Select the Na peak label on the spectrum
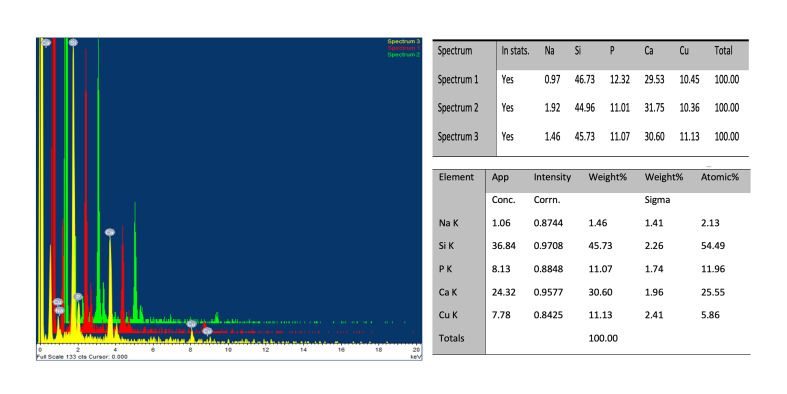This screenshot has width=787, height=394. (x=60, y=310)
